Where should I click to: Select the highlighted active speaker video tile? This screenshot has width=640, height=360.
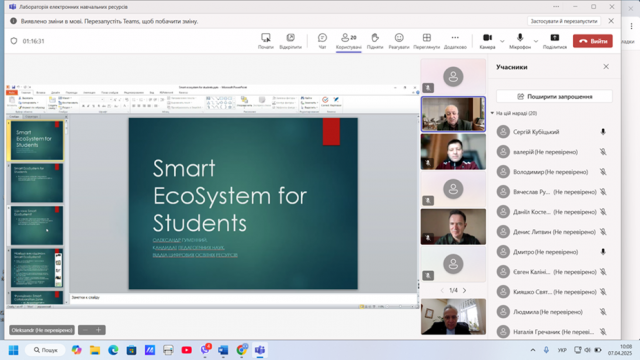tap(453, 114)
